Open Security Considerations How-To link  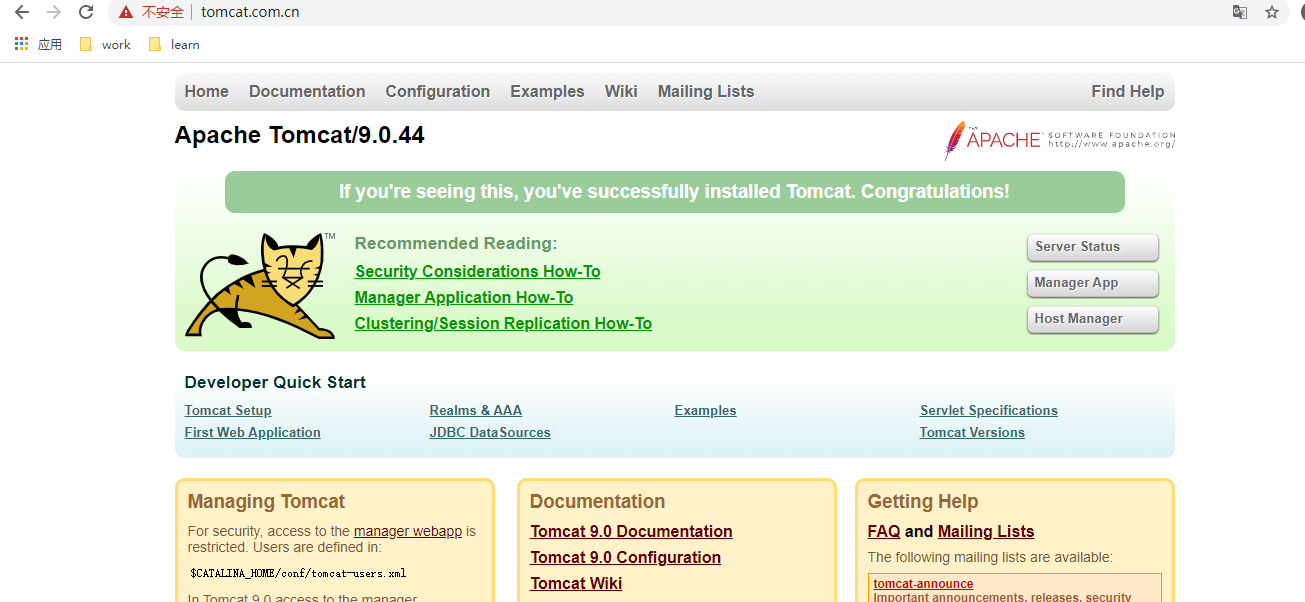tap(478, 271)
